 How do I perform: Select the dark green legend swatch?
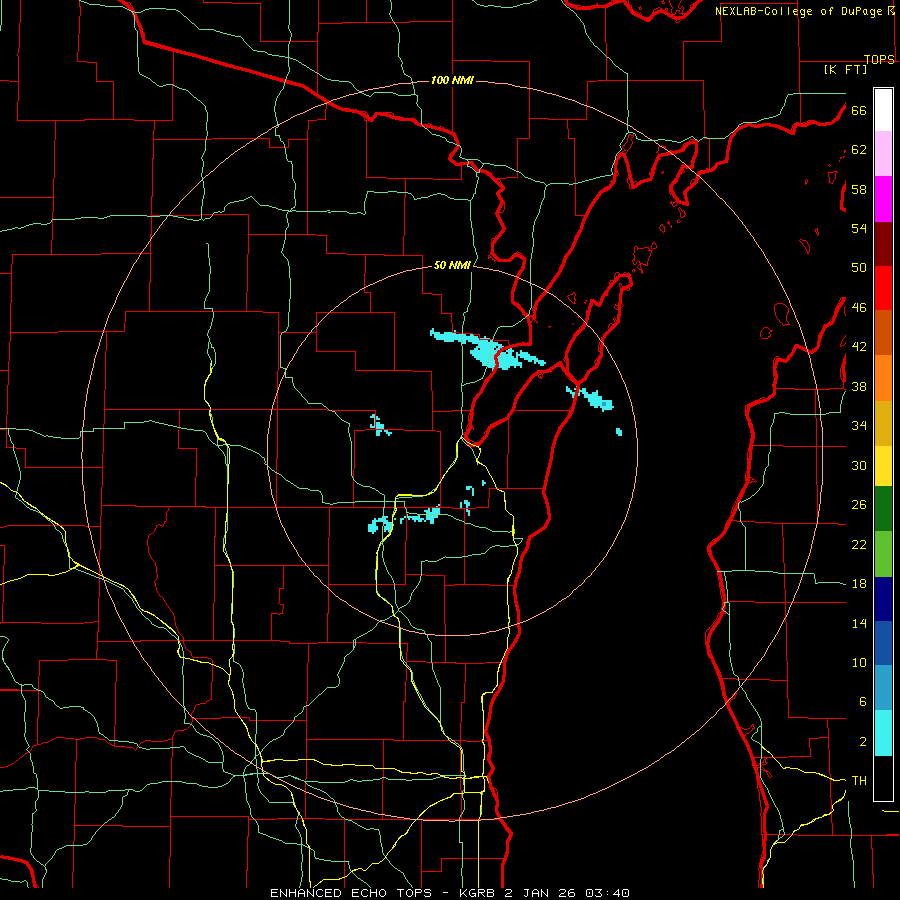click(x=883, y=509)
